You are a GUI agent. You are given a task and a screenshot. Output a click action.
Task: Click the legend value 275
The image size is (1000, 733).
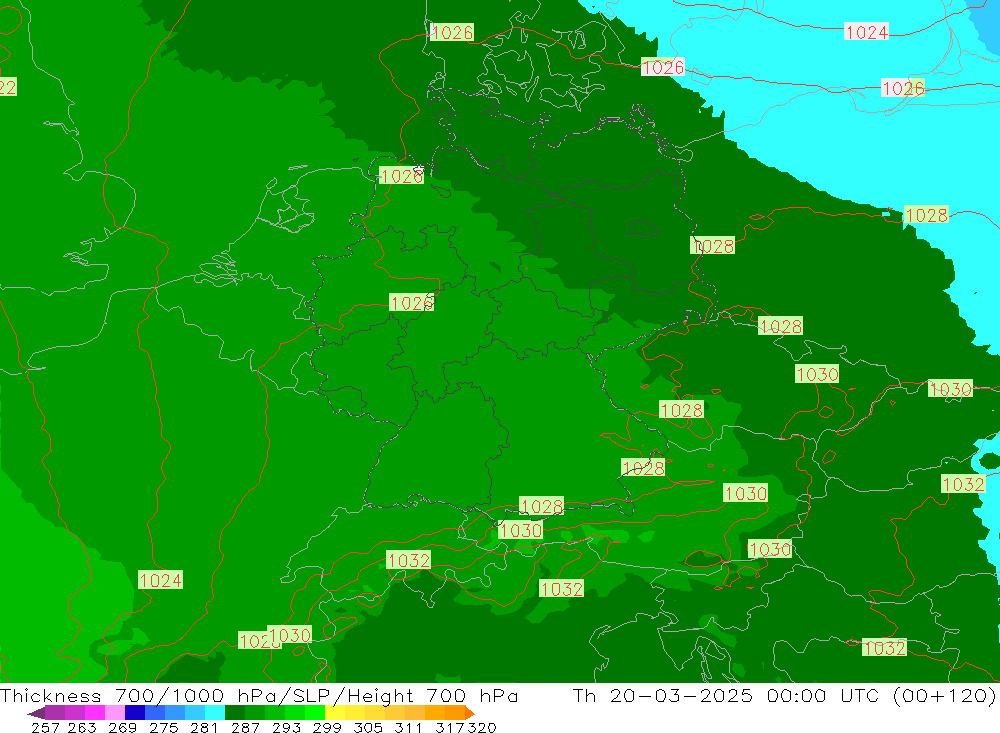tap(164, 727)
